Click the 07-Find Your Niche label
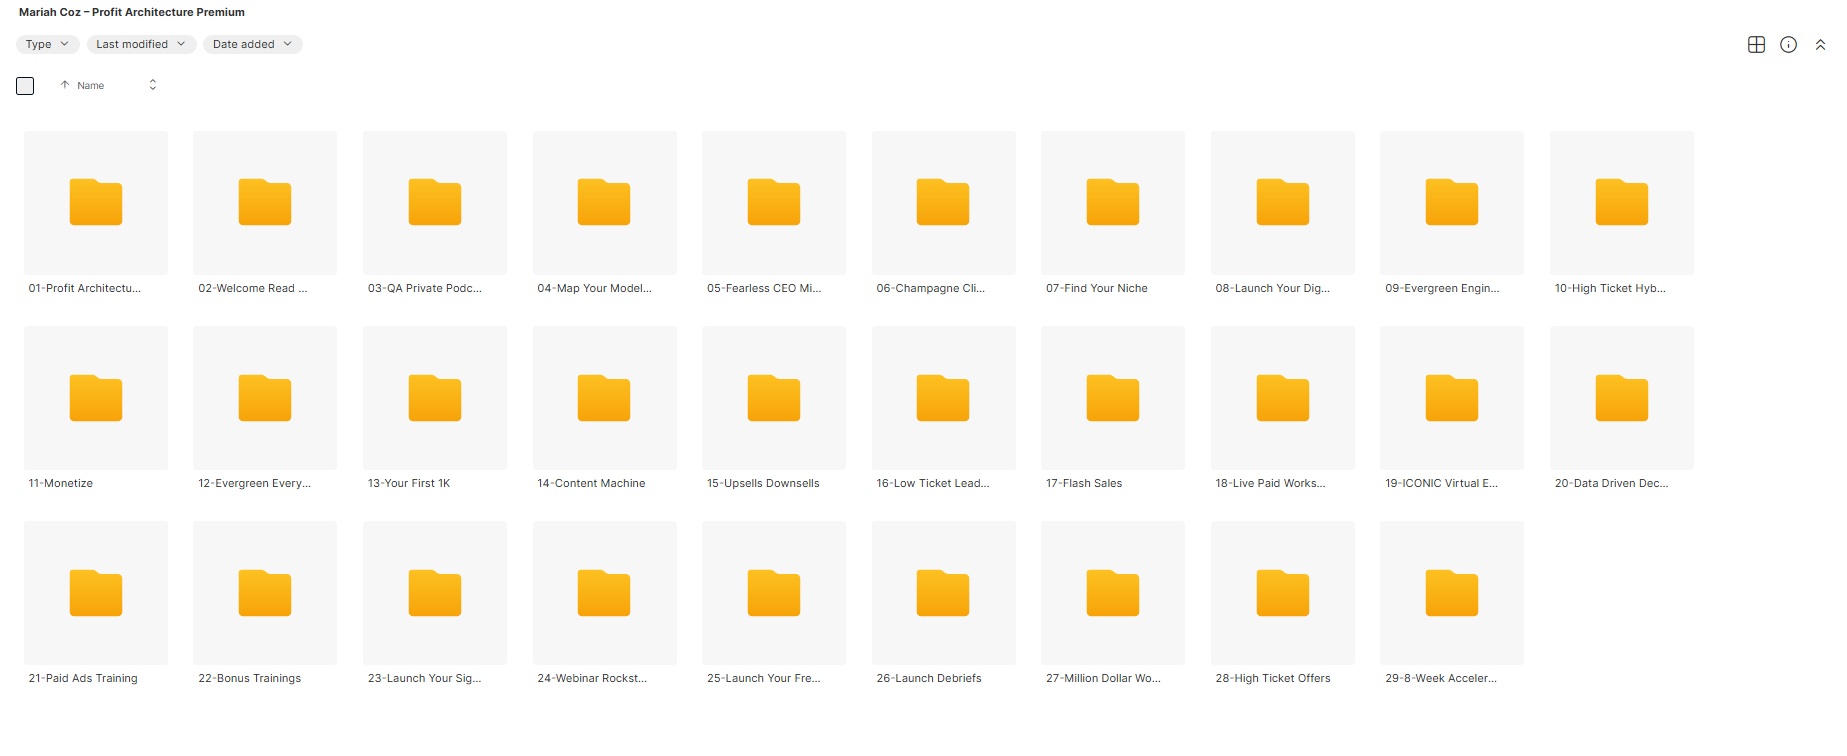 [x=1097, y=288]
